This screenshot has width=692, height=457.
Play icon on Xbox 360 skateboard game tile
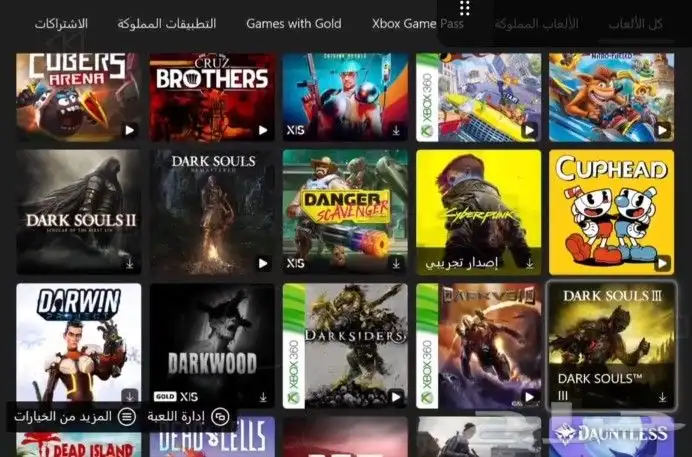[x=529, y=130]
